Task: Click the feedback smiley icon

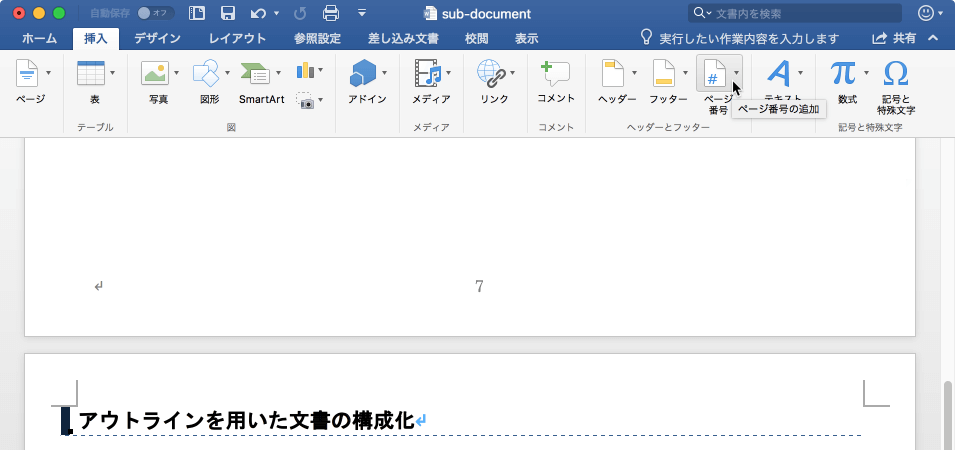Action: coord(926,13)
